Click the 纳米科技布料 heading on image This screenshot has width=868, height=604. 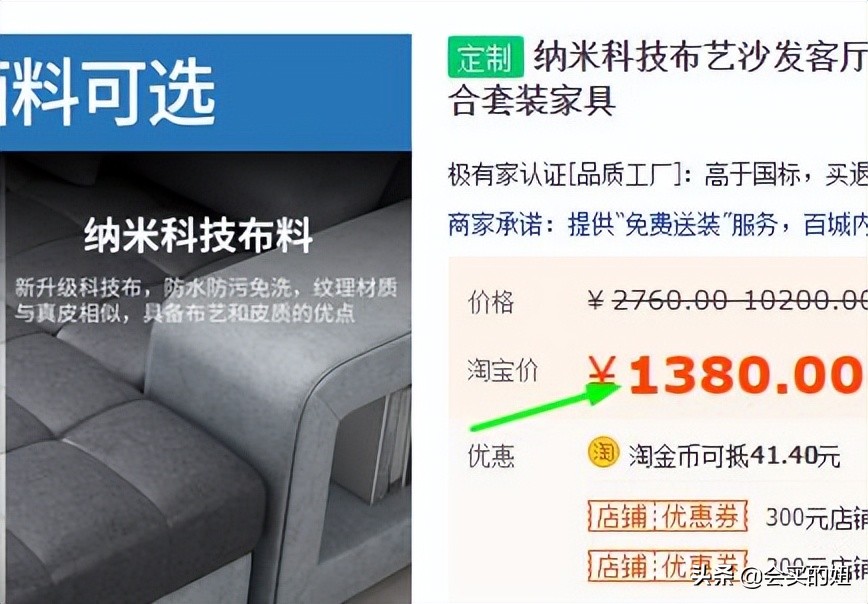(x=198, y=236)
